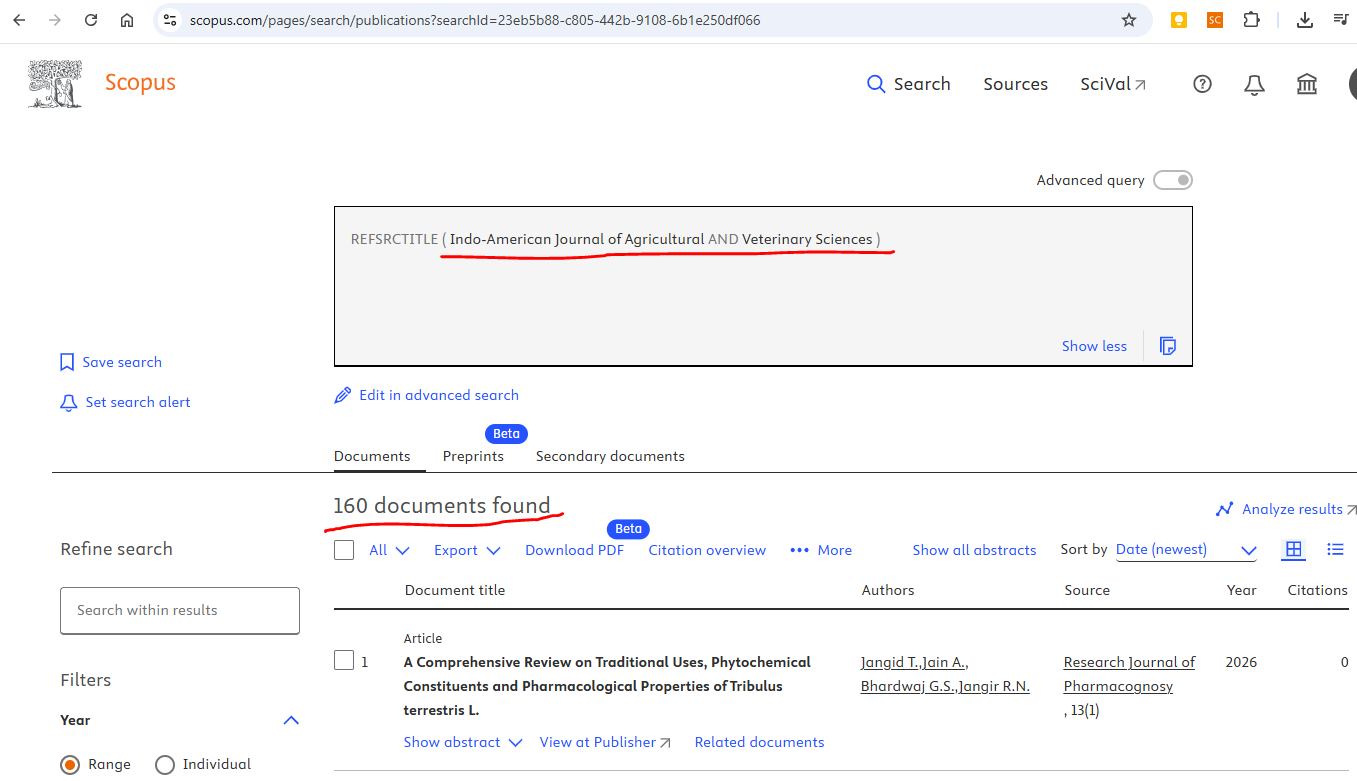Viewport: 1357px width, 781px height.
Task: Open author Jangid T. profile link
Action: [889, 662]
